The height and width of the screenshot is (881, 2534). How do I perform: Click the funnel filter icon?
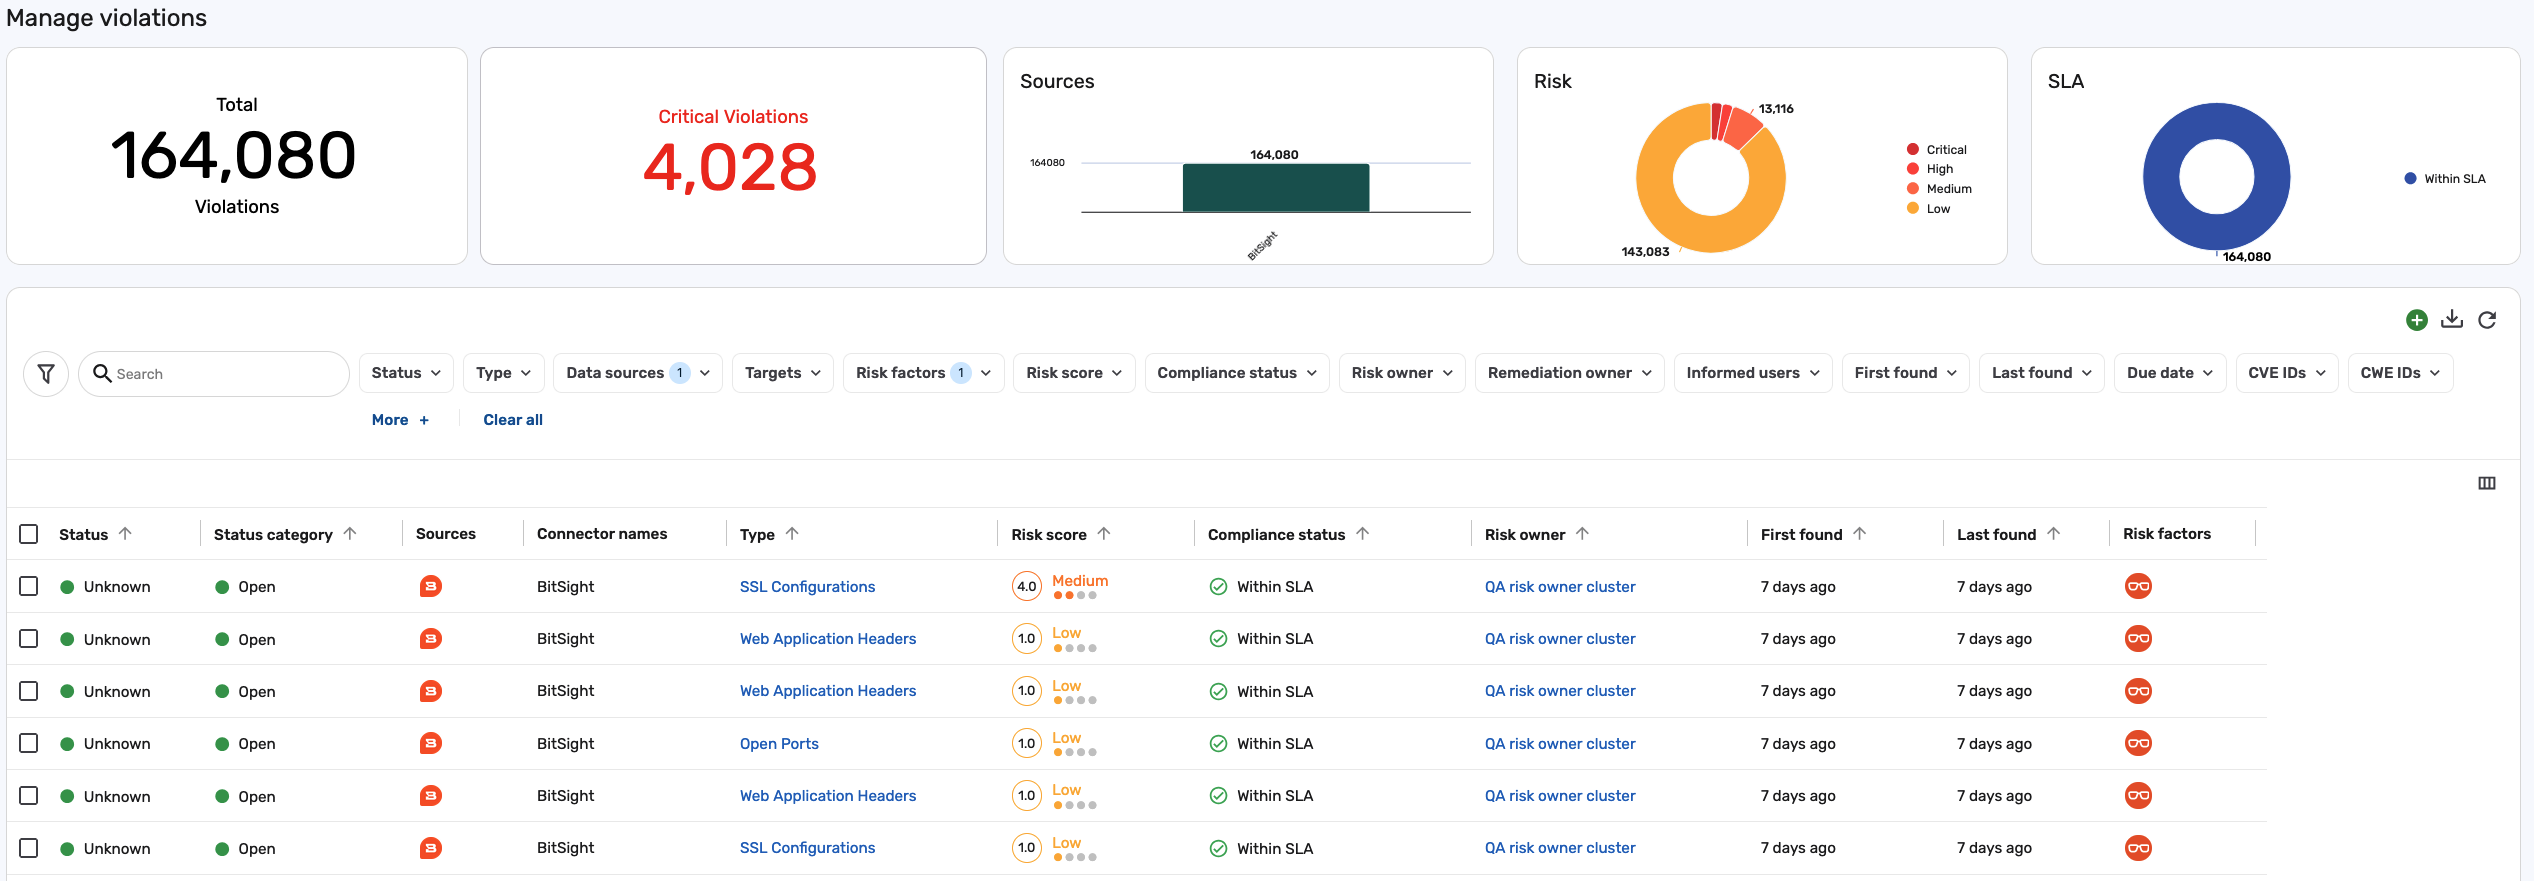[46, 374]
